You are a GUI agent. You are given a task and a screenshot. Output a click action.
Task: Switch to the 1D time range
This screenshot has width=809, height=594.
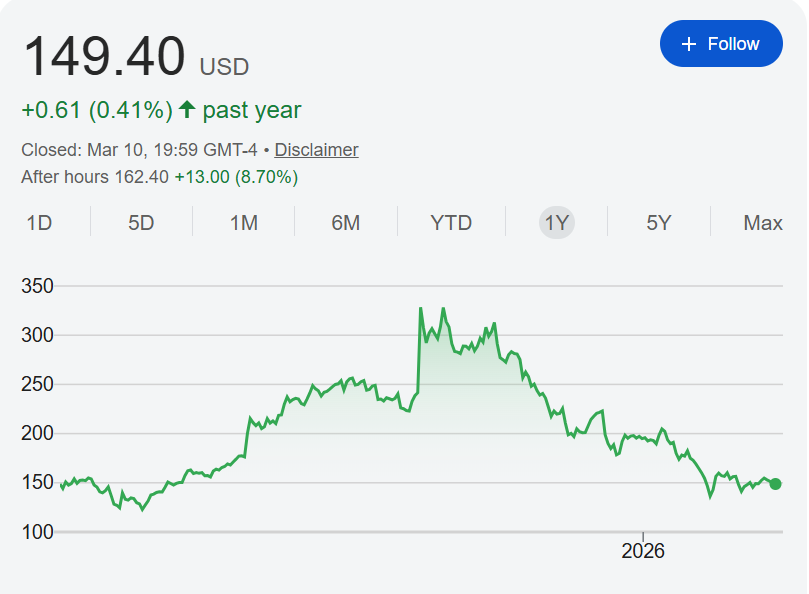tap(39, 222)
